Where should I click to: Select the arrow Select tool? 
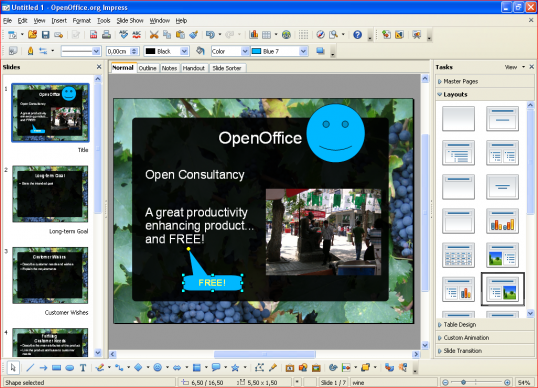(x=13, y=368)
